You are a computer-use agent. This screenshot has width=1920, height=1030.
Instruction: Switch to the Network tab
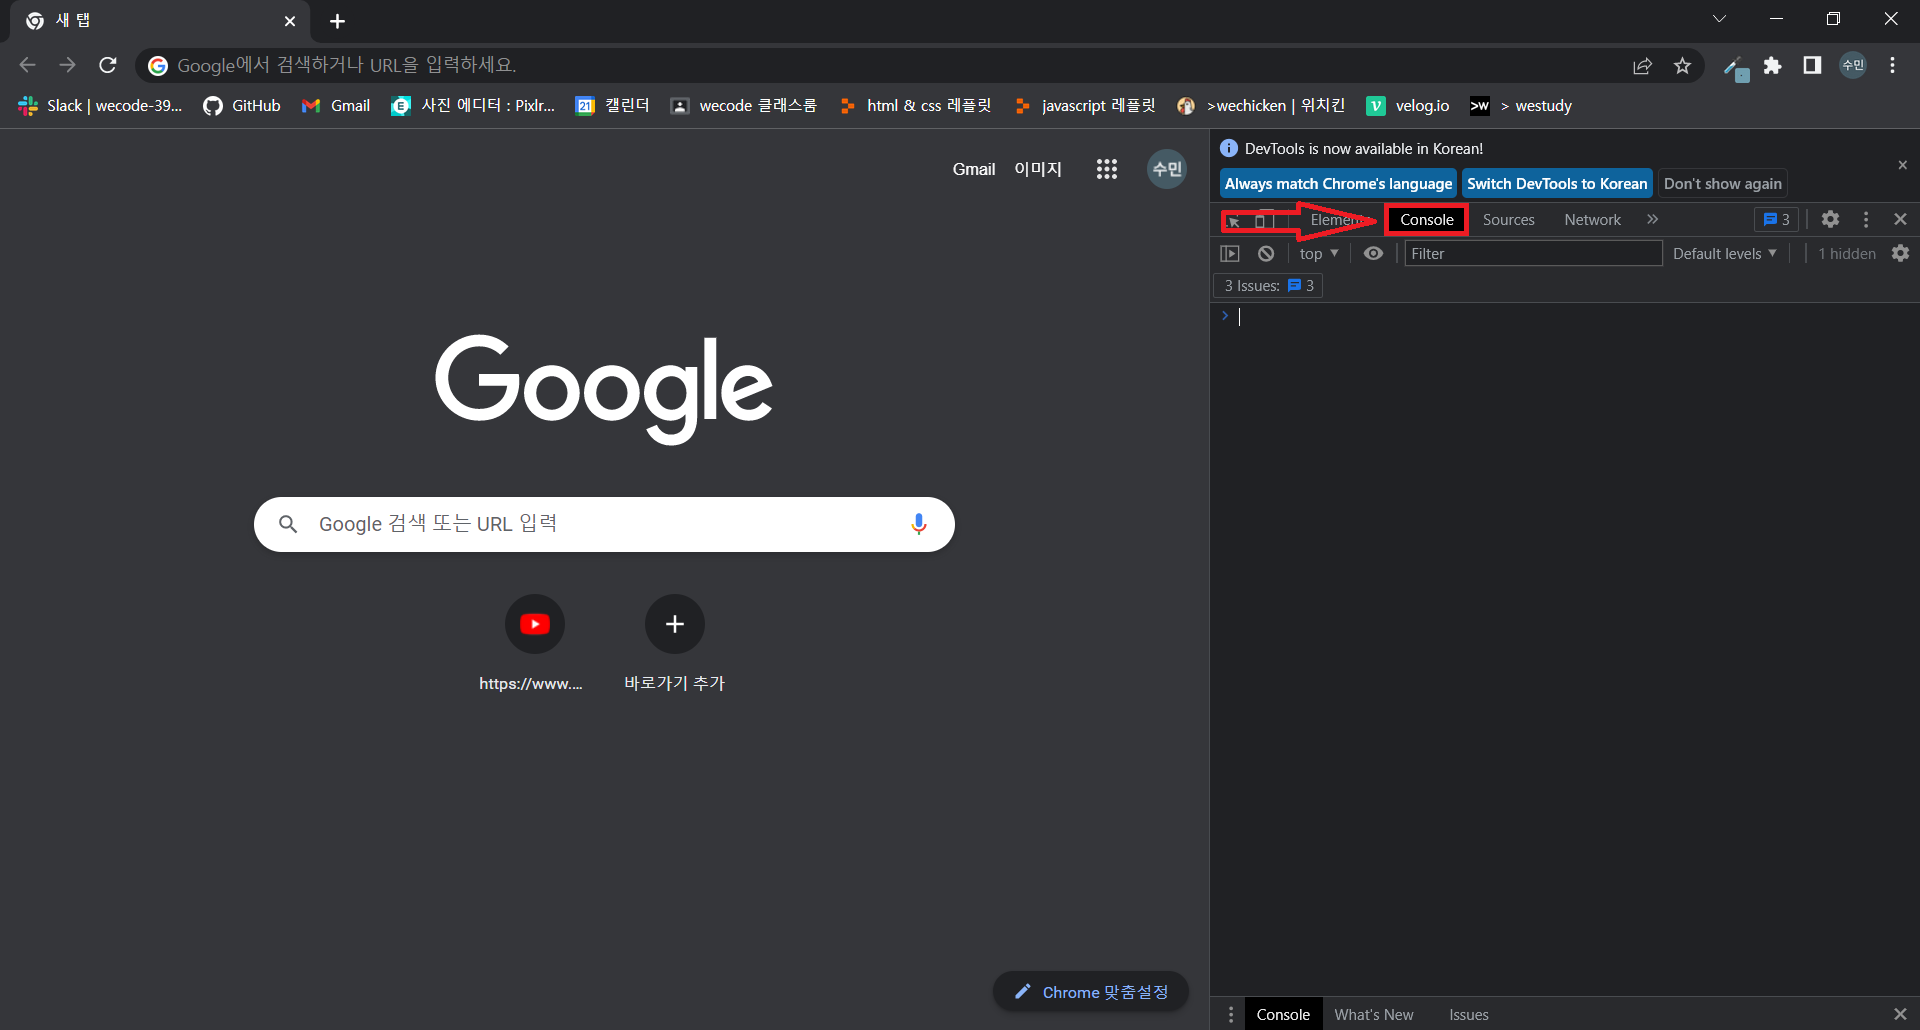1592,220
